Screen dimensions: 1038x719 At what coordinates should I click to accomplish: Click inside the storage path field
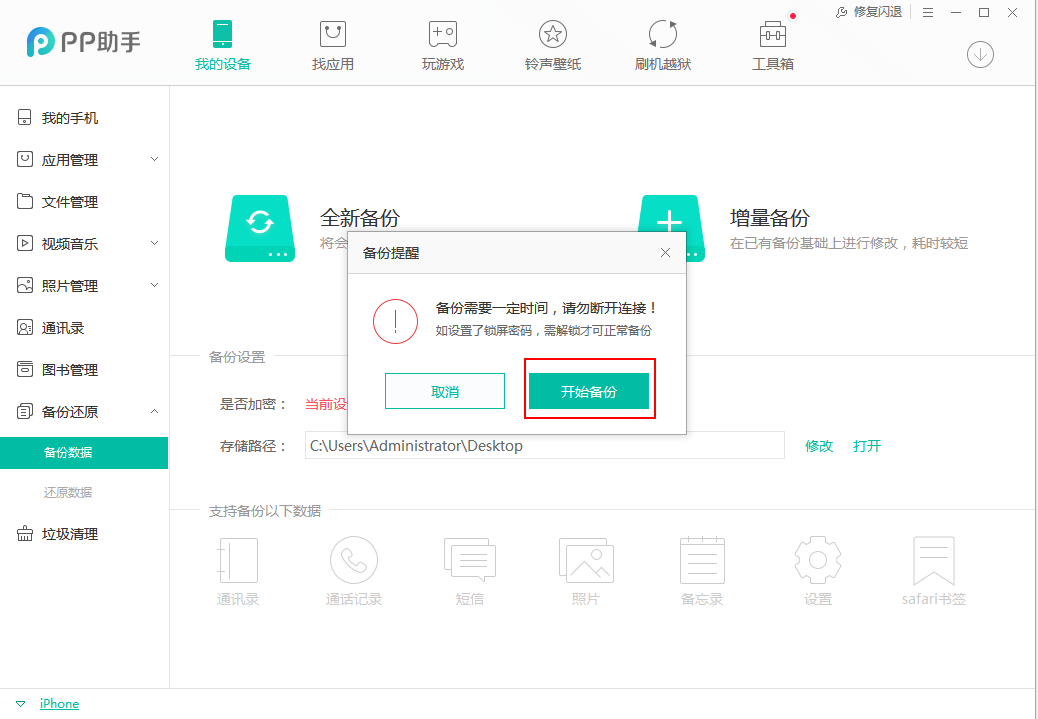pos(545,446)
